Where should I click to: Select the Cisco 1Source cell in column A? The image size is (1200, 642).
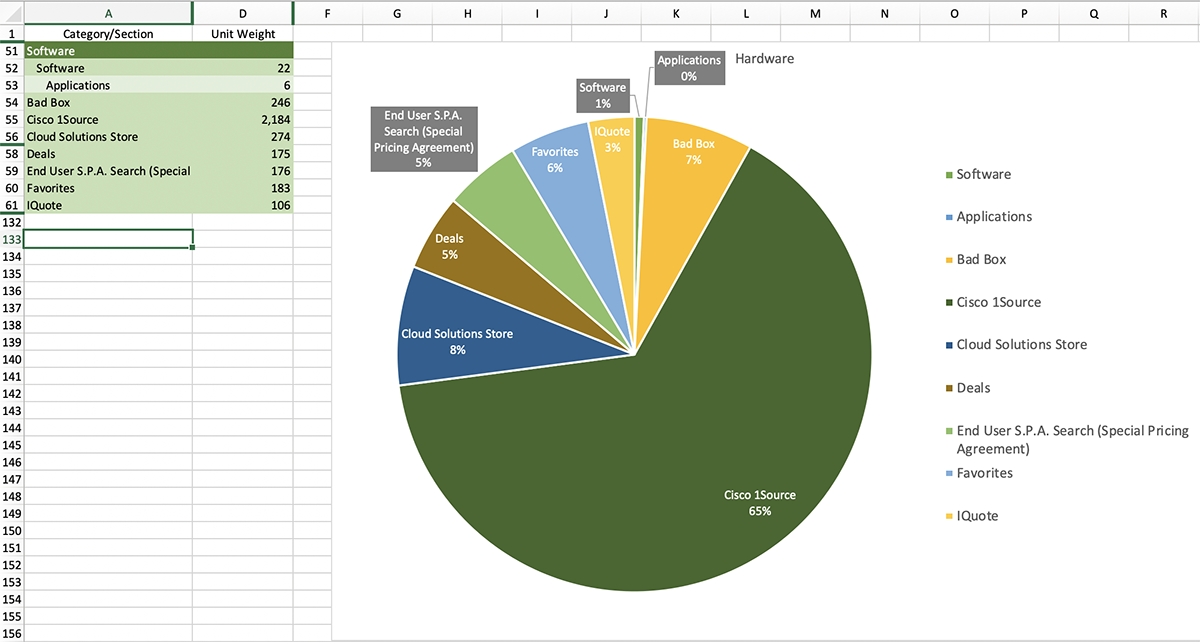(108, 120)
